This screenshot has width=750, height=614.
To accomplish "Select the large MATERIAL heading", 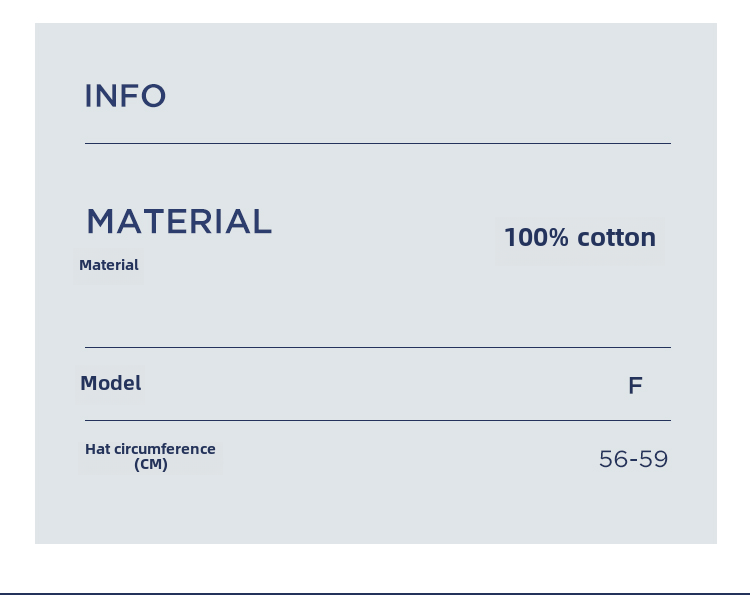I will coord(179,221).
